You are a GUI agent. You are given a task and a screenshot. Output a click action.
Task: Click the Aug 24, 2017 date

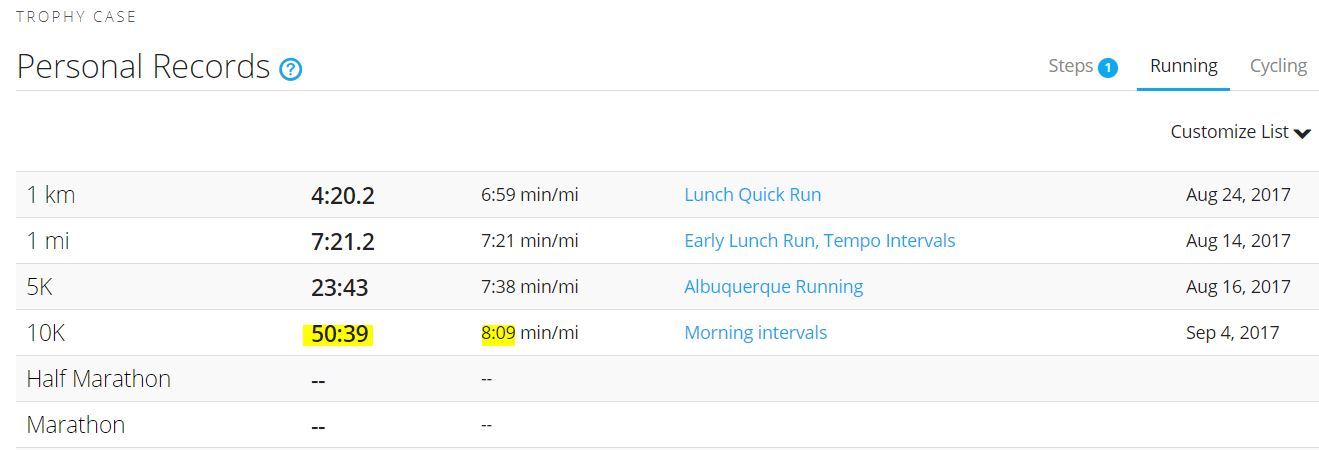click(1238, 195)
